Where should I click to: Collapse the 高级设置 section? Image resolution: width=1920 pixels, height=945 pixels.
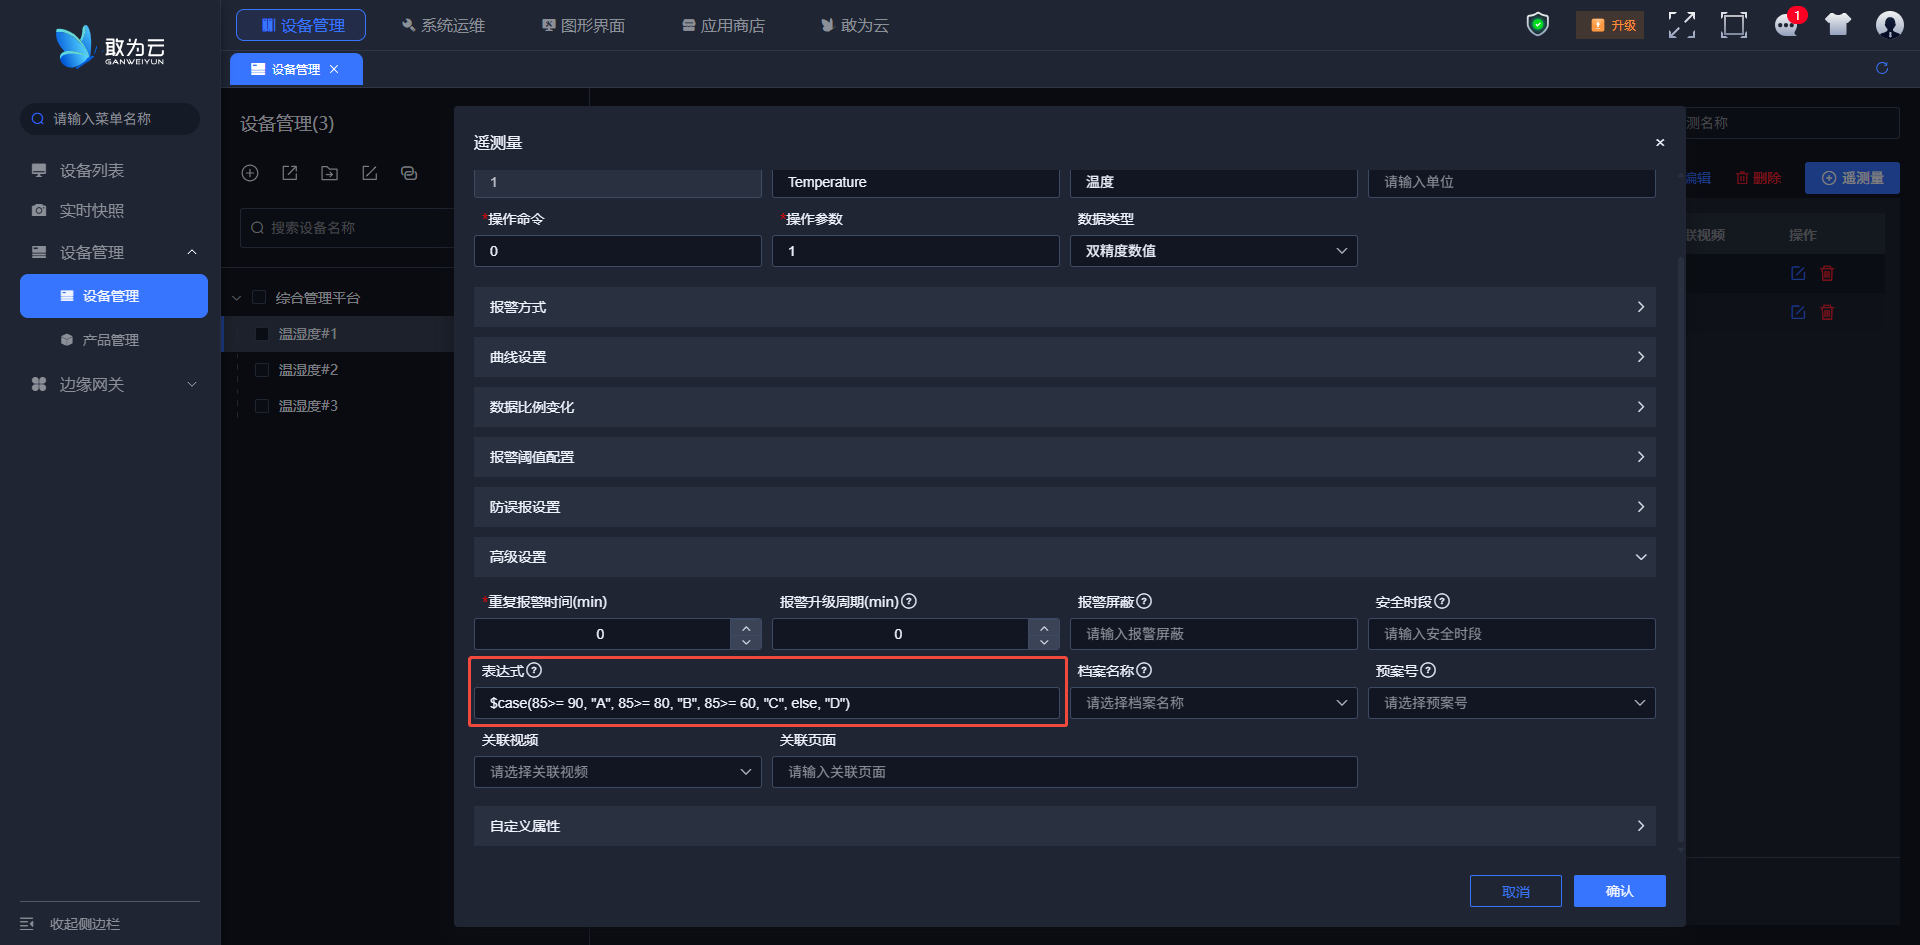[1064, 557]
